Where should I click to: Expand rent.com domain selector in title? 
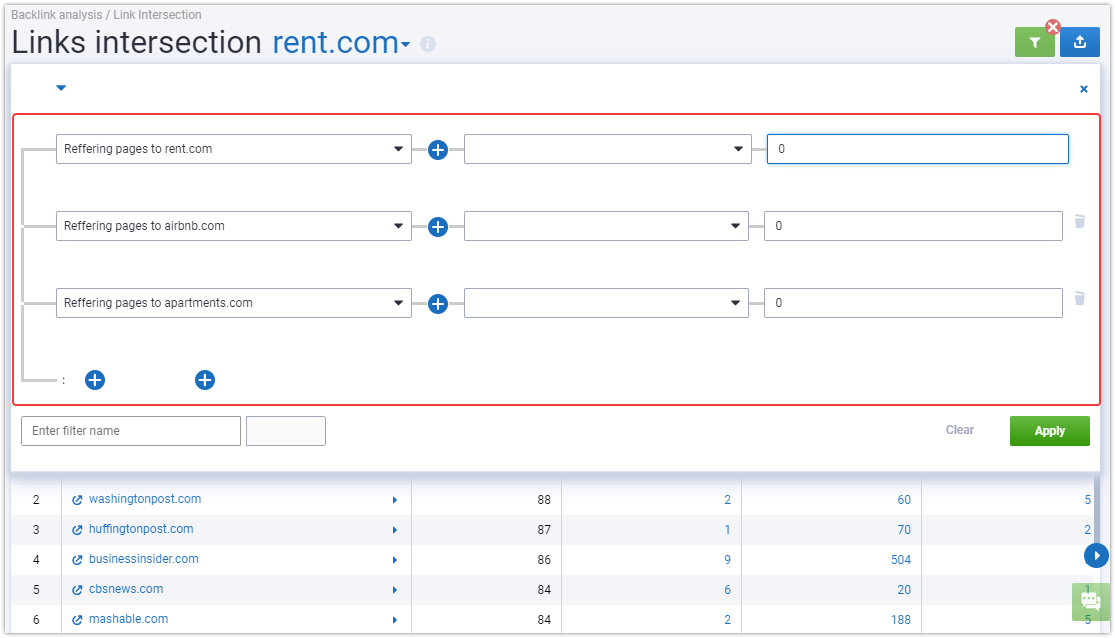tap(405, 45)
